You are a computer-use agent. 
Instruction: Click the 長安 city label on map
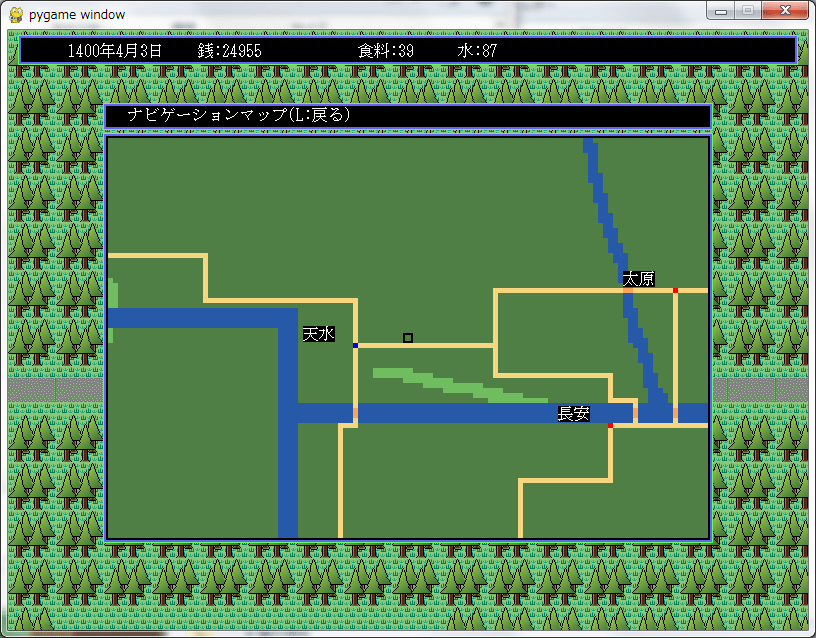[573, 414]
